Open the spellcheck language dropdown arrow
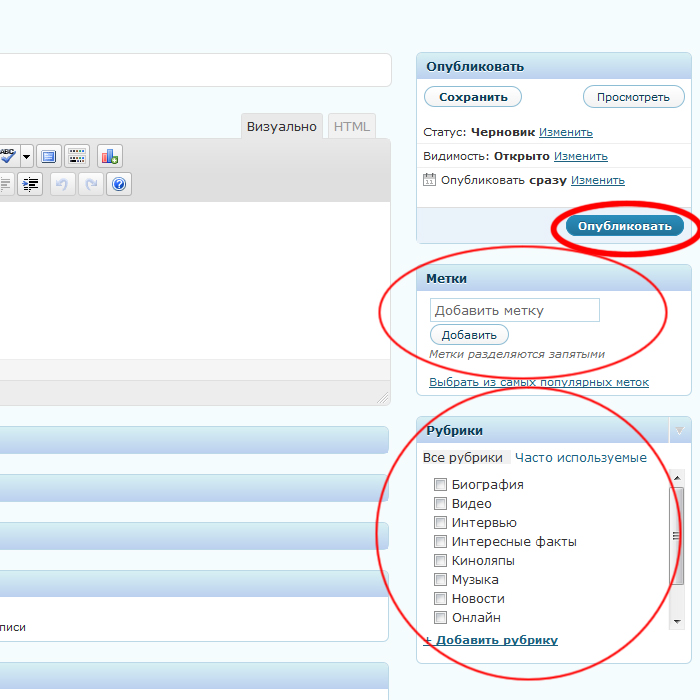 tap(27, 156)
